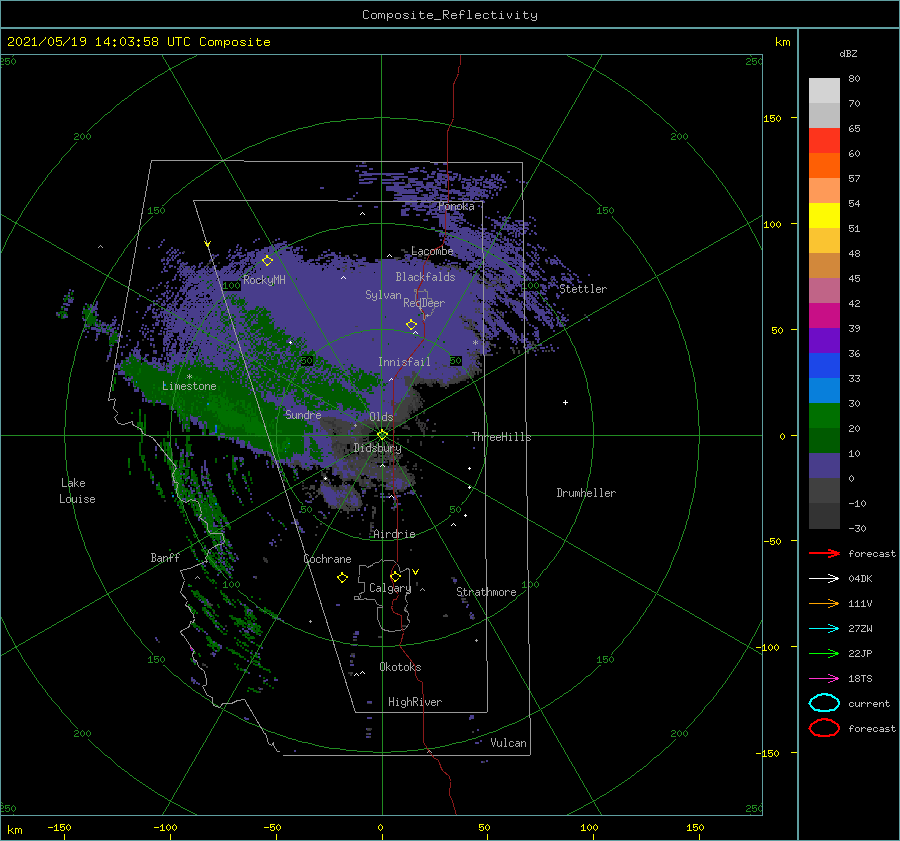The width and height of the screenshot is (900, 841).
Task: Click the dBZ legend heading
Action: point(848,54)
